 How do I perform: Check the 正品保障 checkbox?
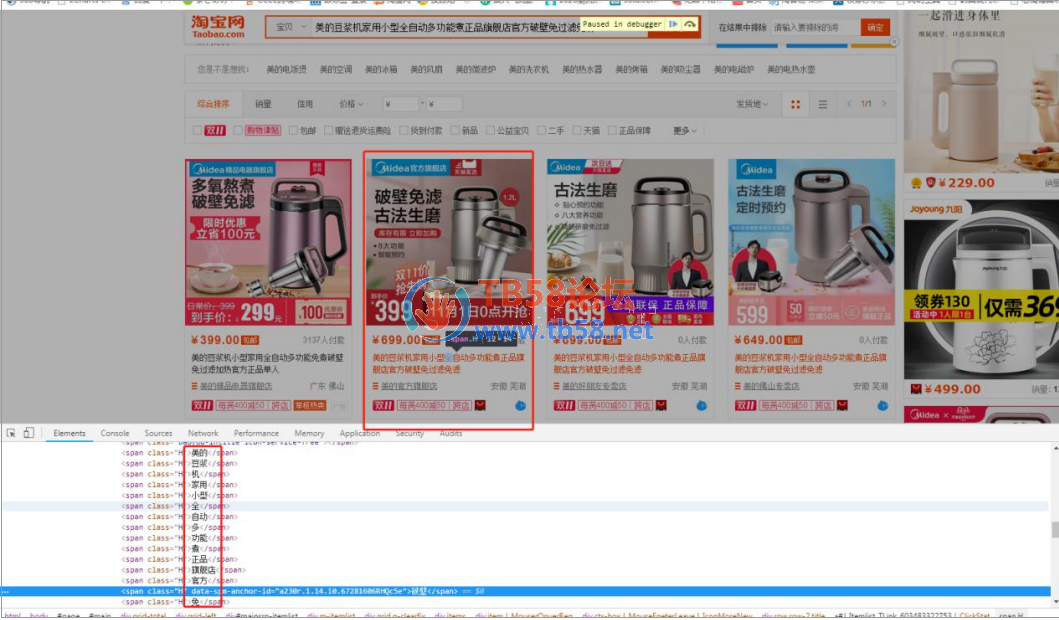pos(612,130)
